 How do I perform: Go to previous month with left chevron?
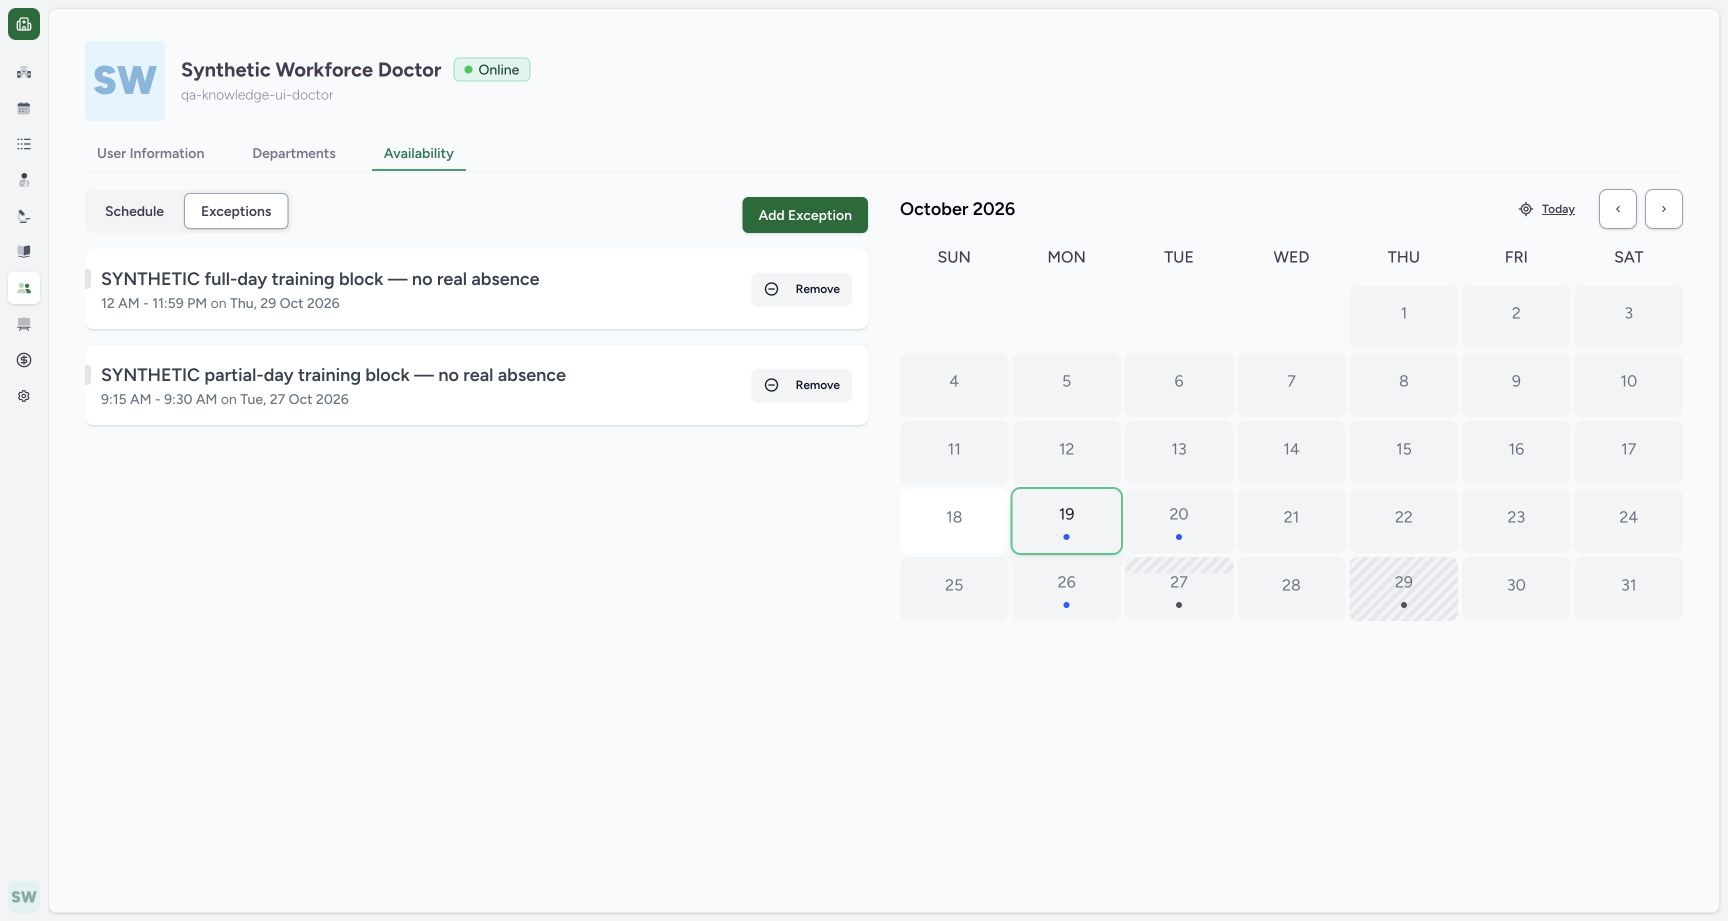[1618, 209]
